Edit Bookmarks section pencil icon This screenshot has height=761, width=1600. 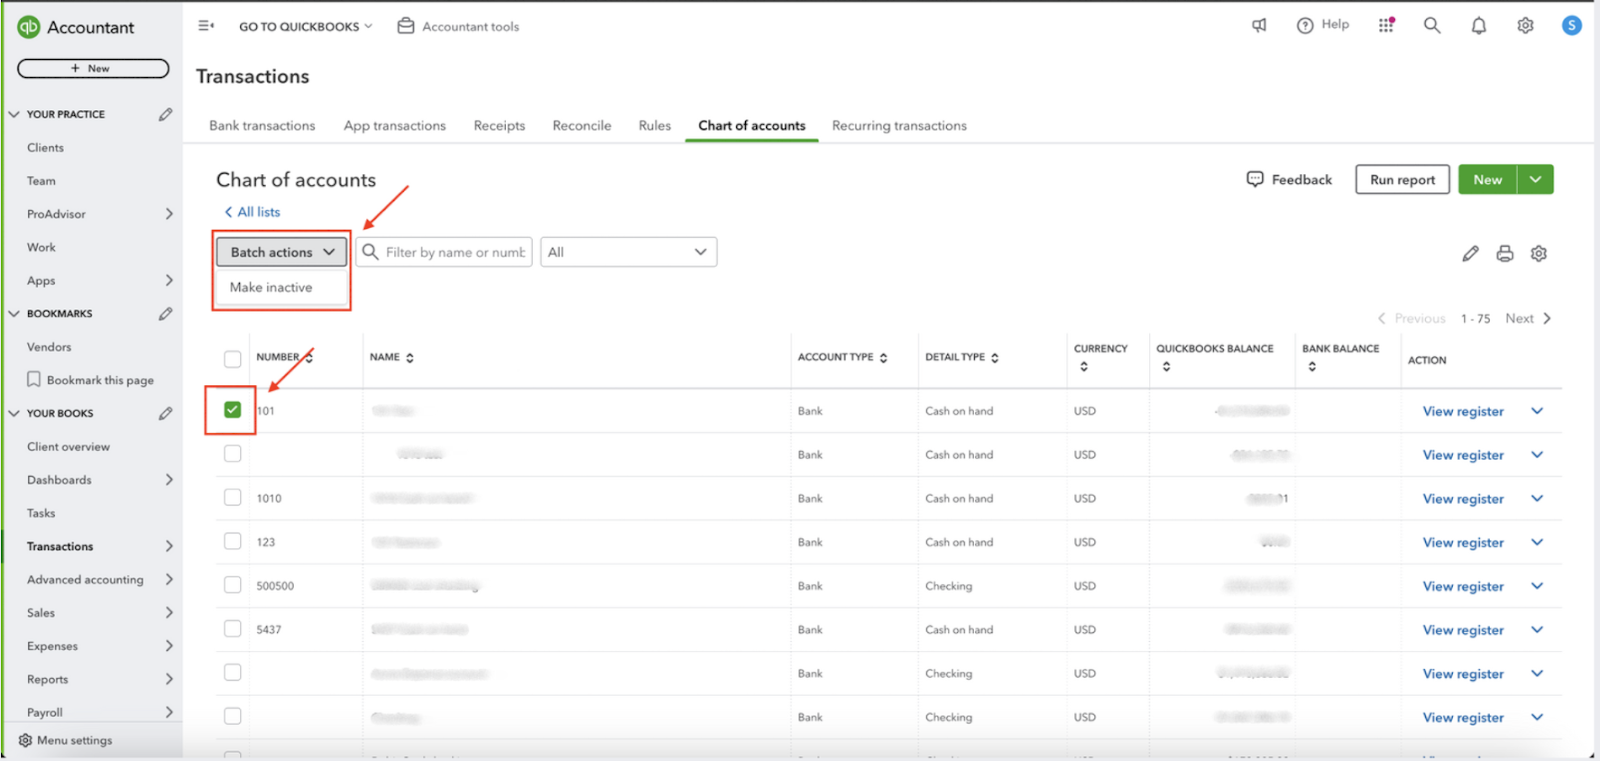pyautogui.click(x=166, y=313)
